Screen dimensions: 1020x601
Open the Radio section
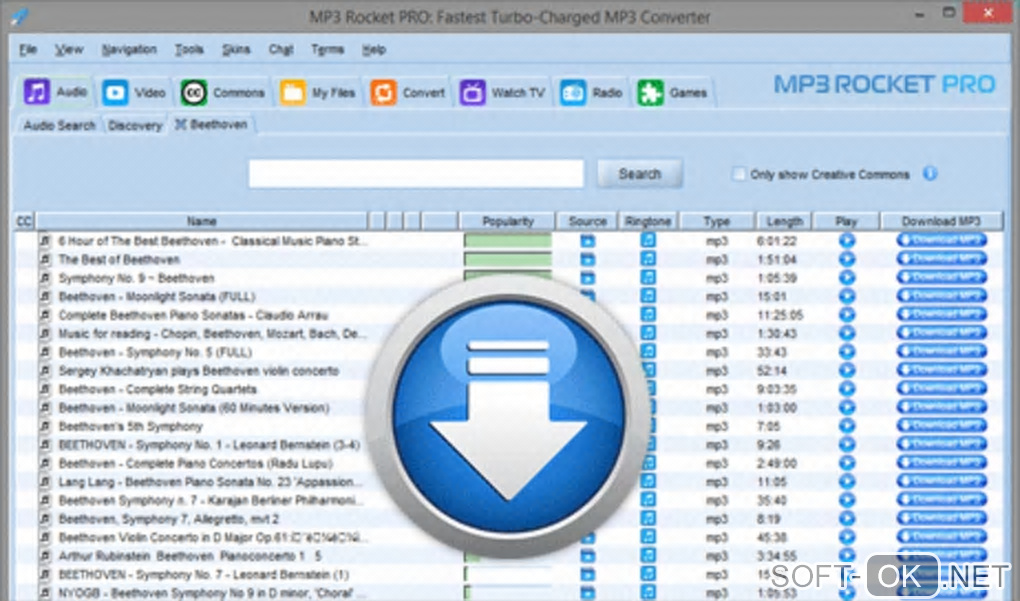pos(591,92)
